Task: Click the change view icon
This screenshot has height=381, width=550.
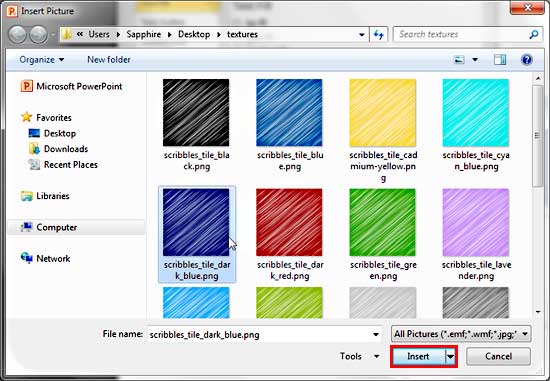Action: (x=459, y=60)
